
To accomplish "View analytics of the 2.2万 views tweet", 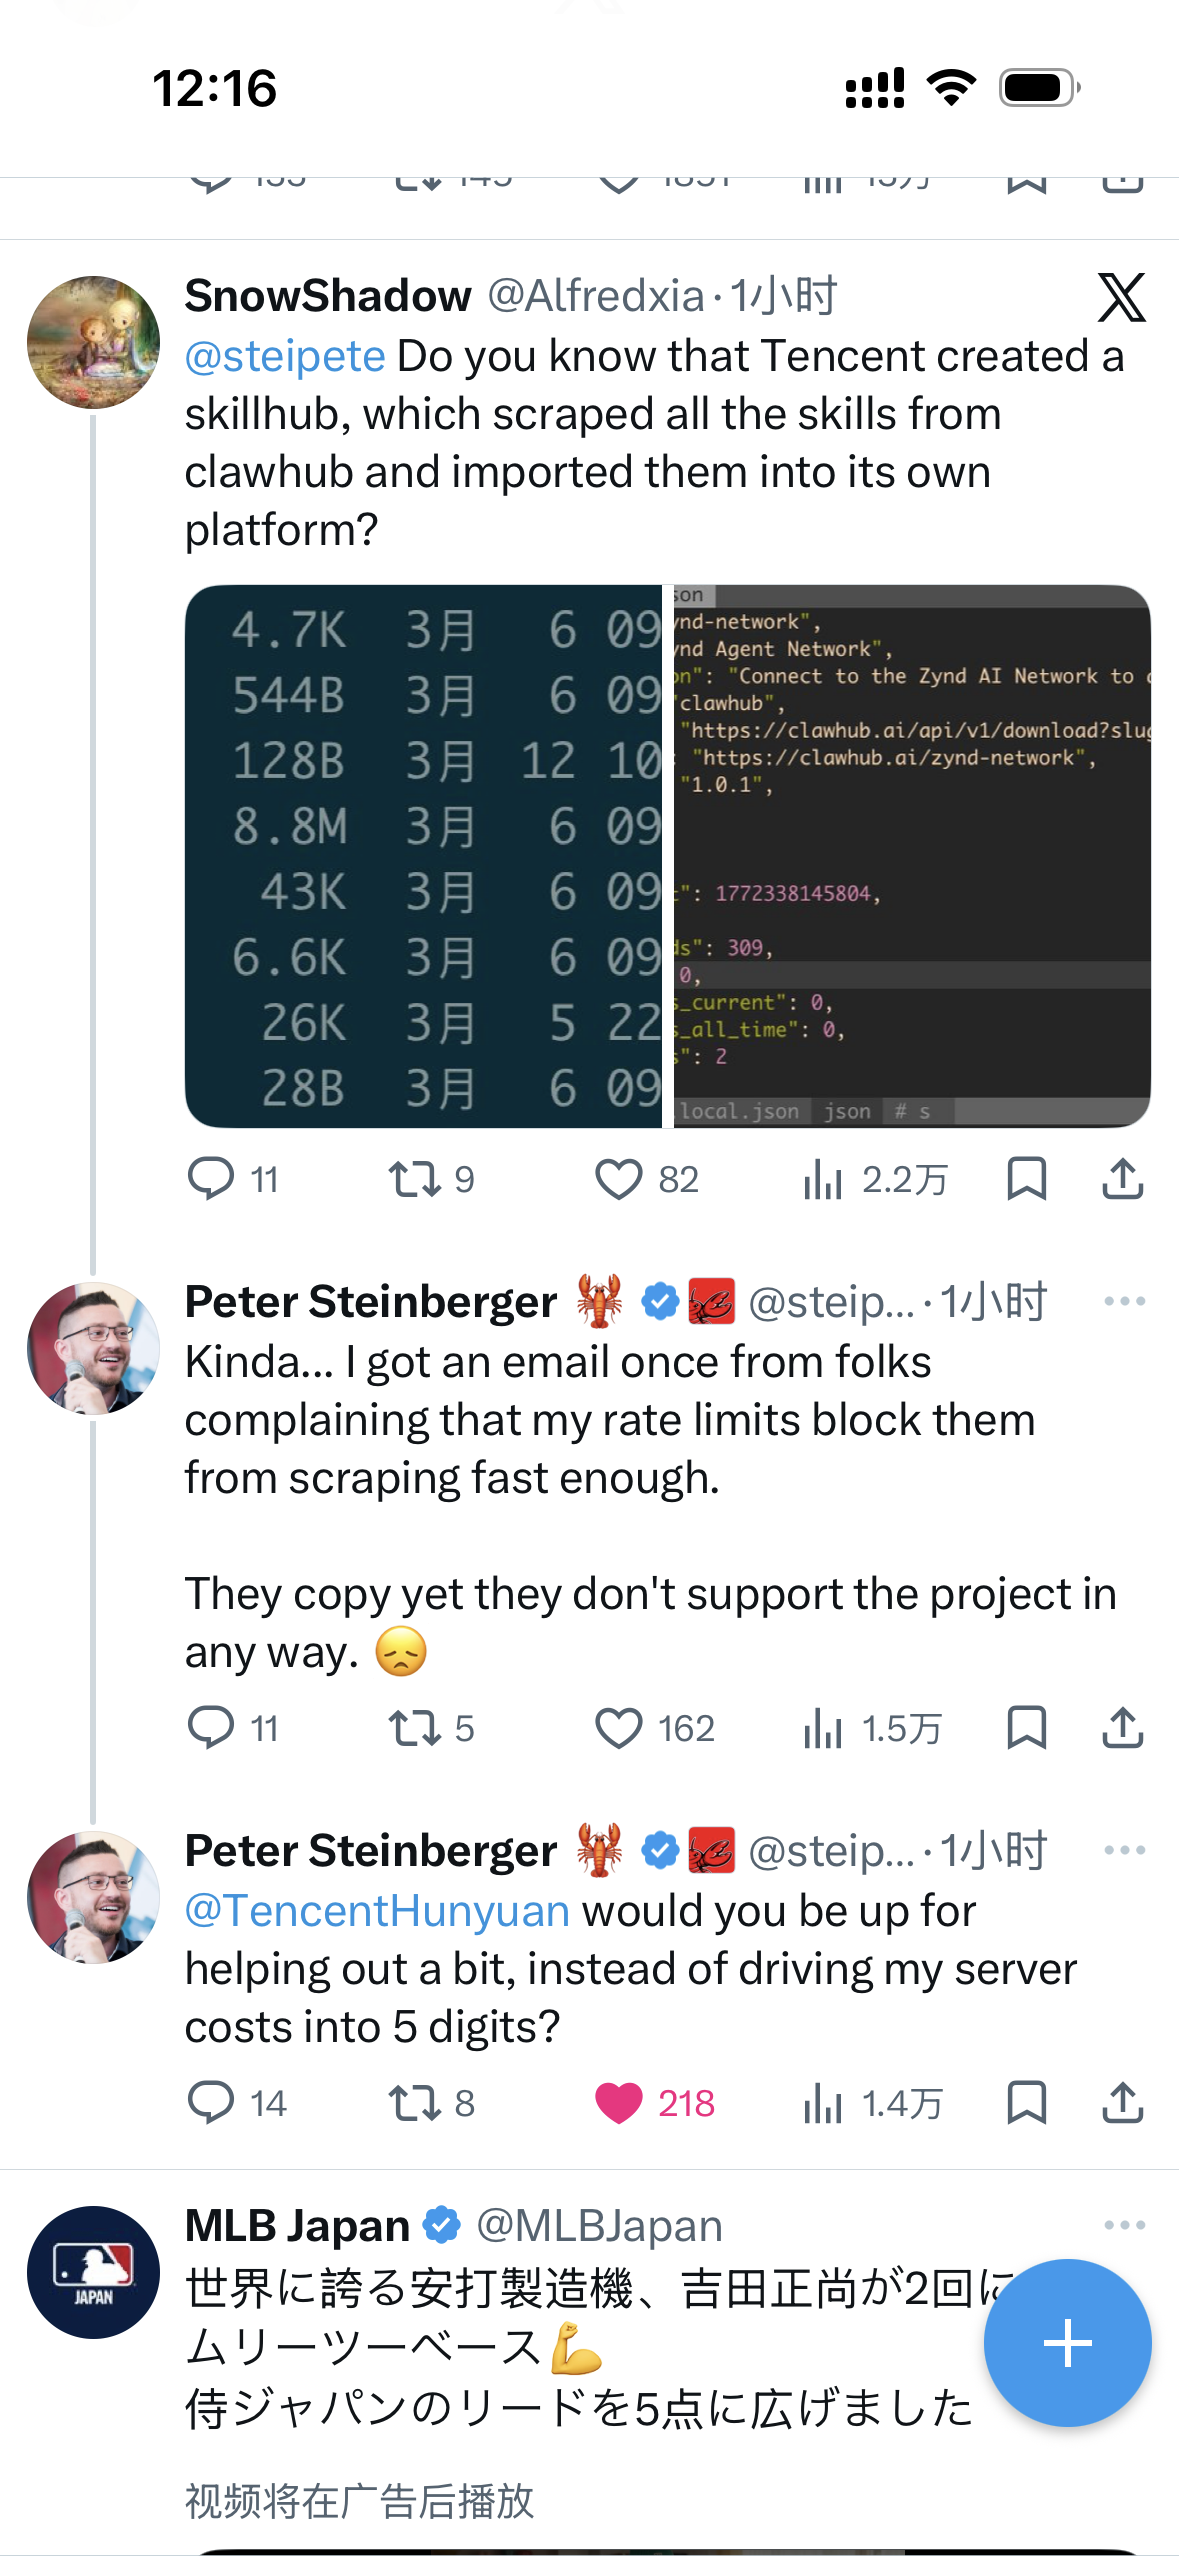I will pyautogui.click(x=823, y=1180).
